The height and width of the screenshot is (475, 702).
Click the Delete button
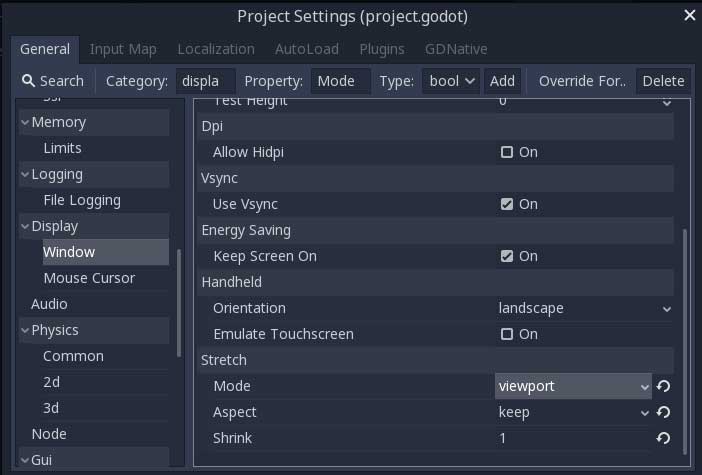tap(663, 81)
